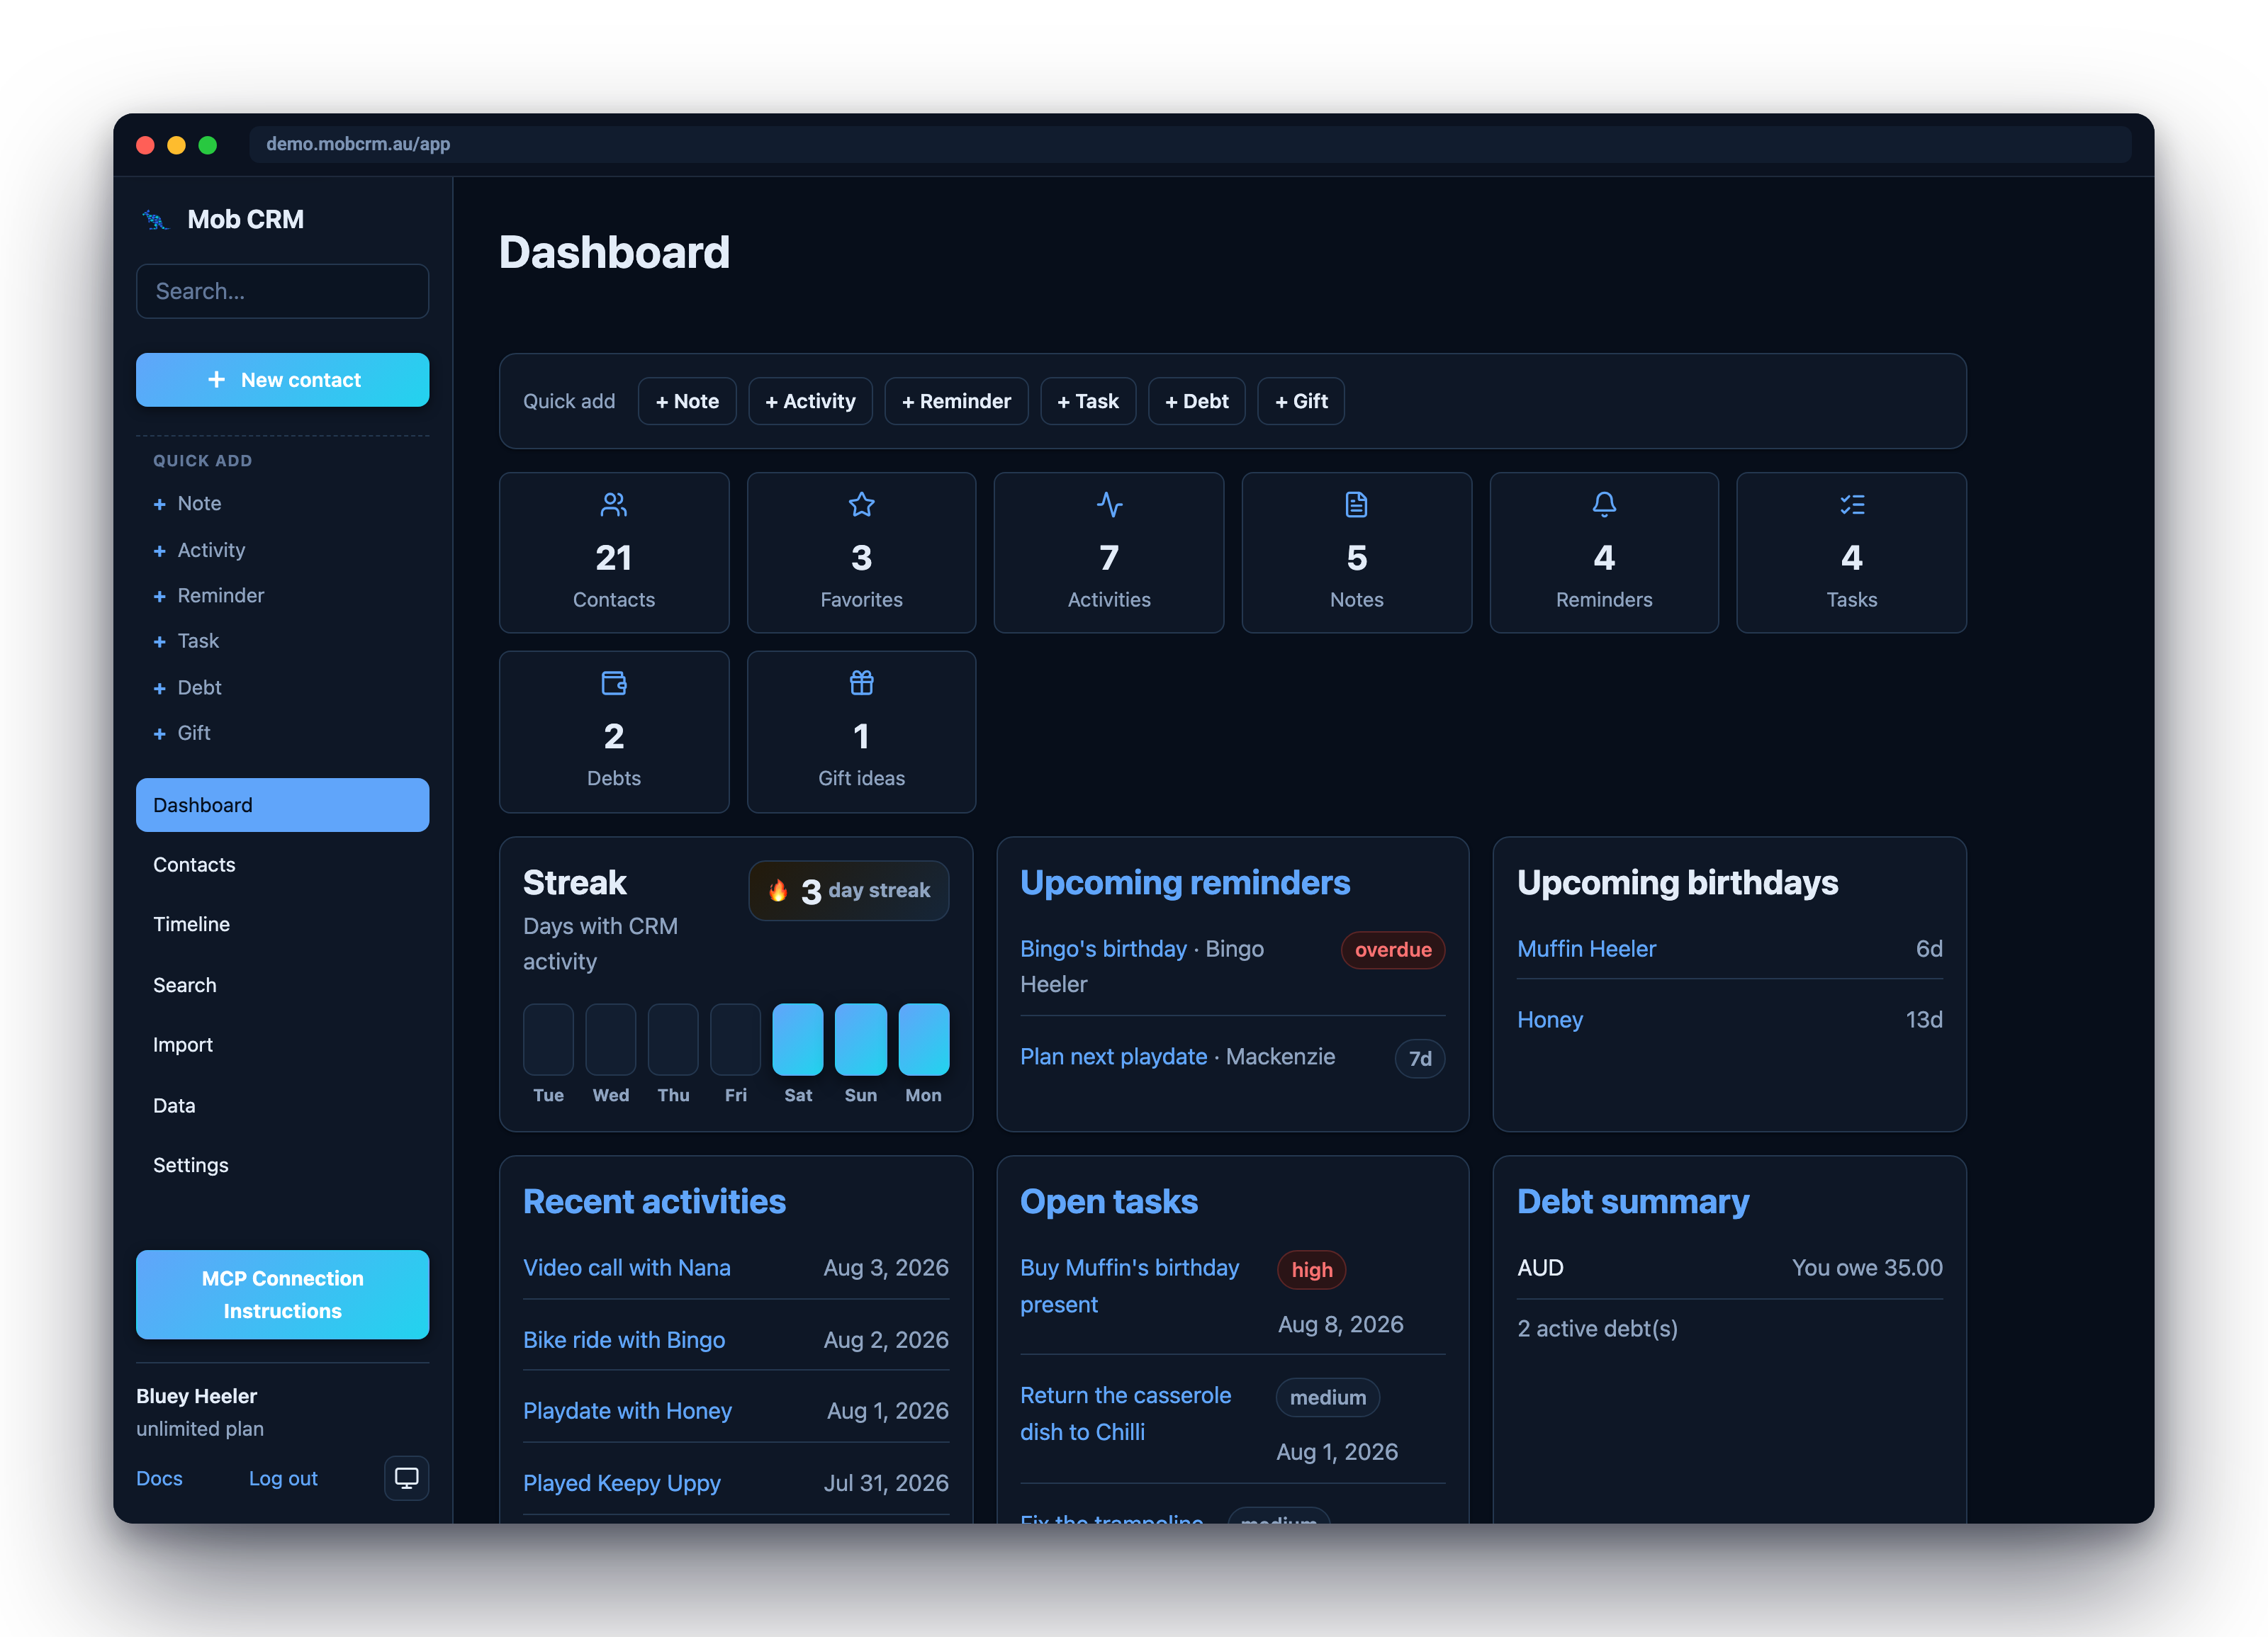Click the flame icon in streak badge
2268x1637 pixels.
click(778, 890)
